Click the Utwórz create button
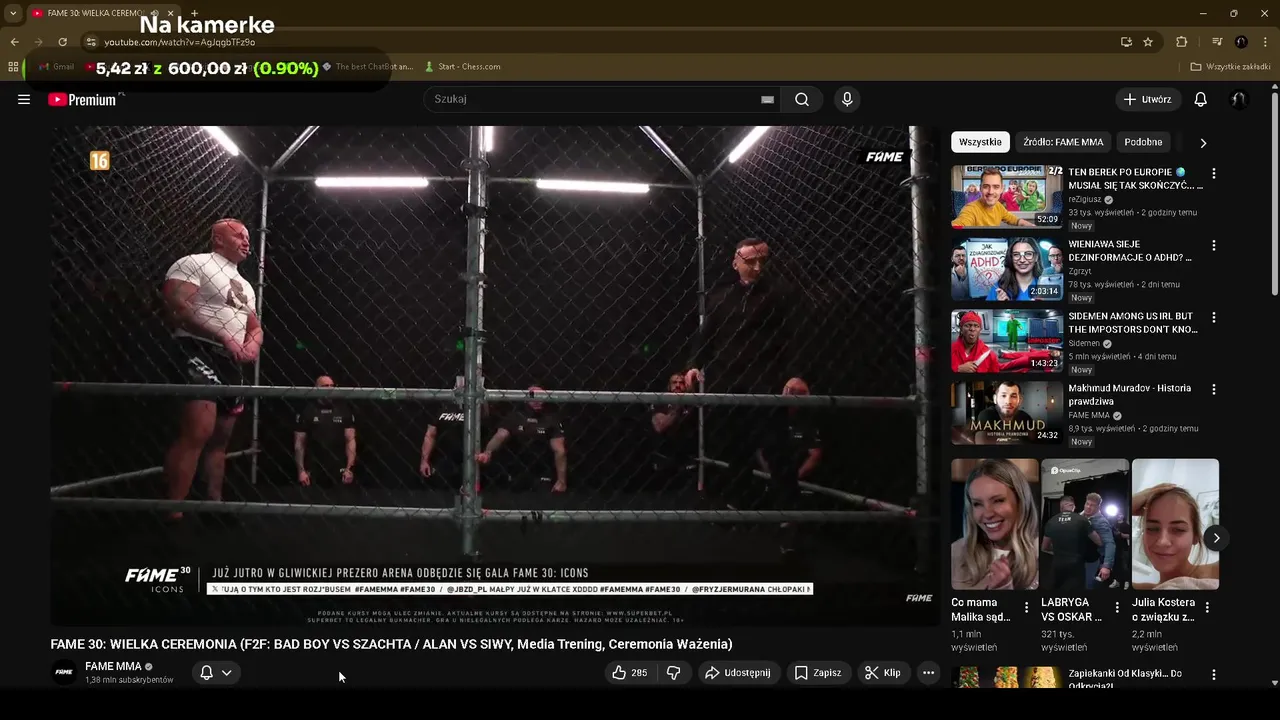This screenshot has height=720, width=1280. coord(1148,99)
